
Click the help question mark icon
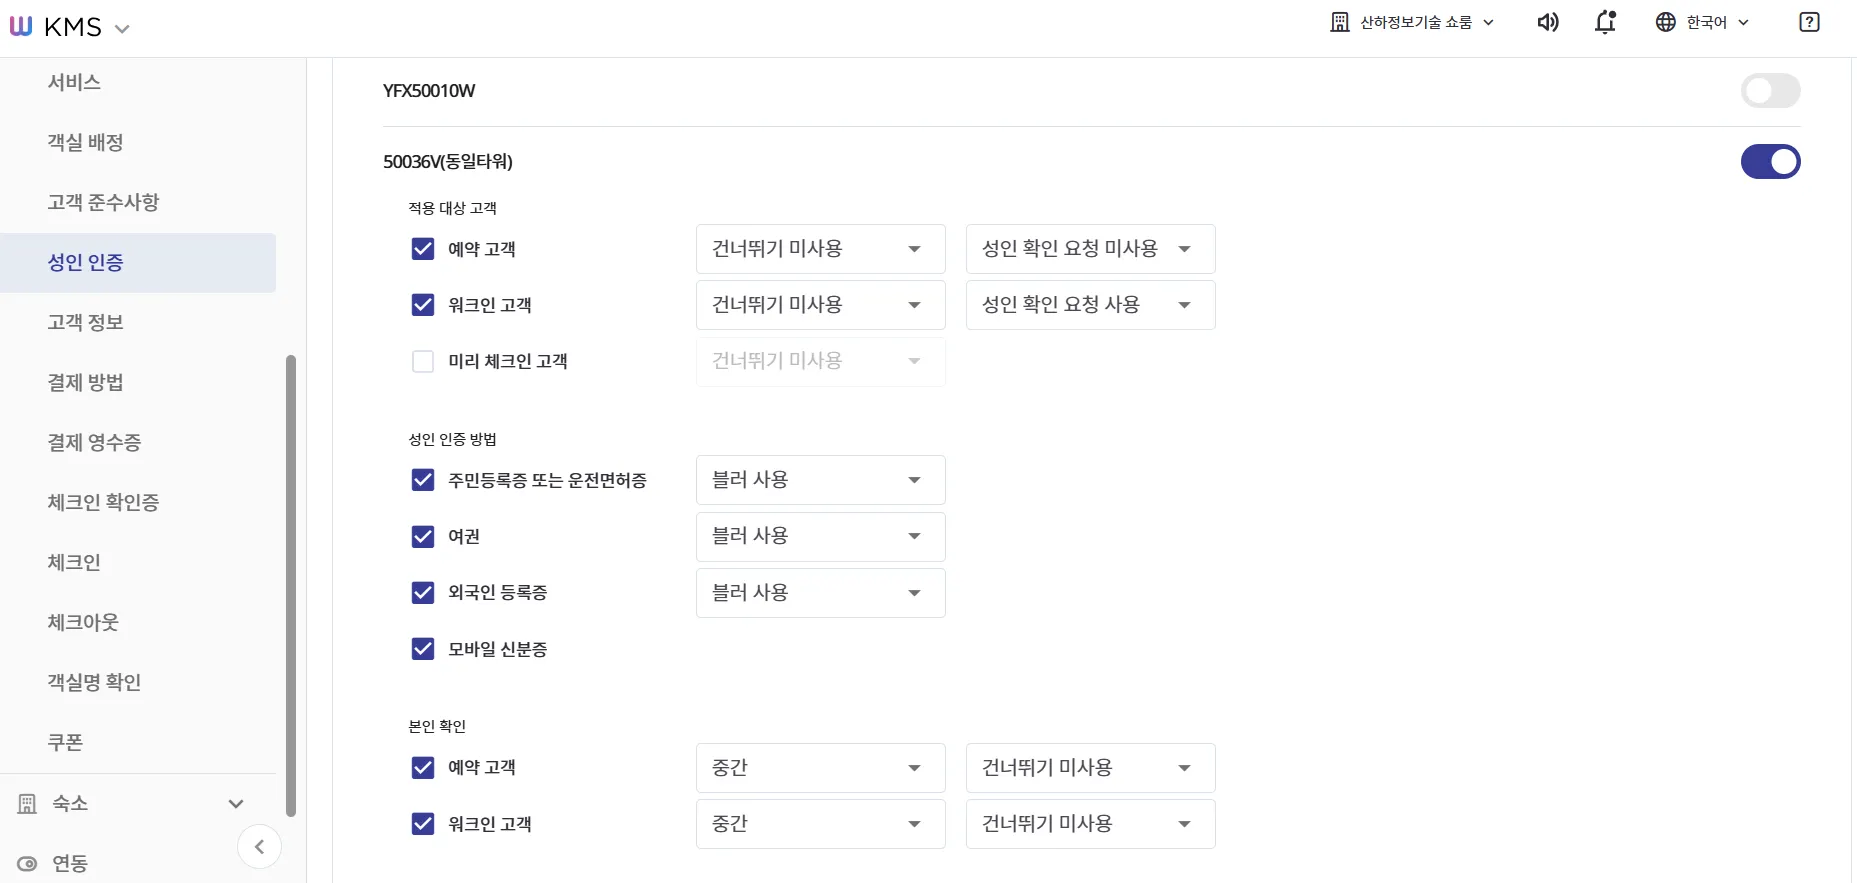[1809, 23]
